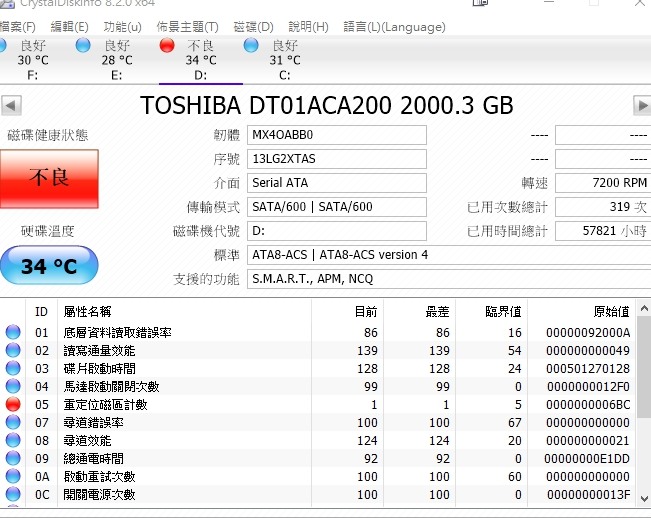This screenshot has height=518, width=651.
Task: Select the E: drive tab at 28 °C
Action: tap(117, 60)
